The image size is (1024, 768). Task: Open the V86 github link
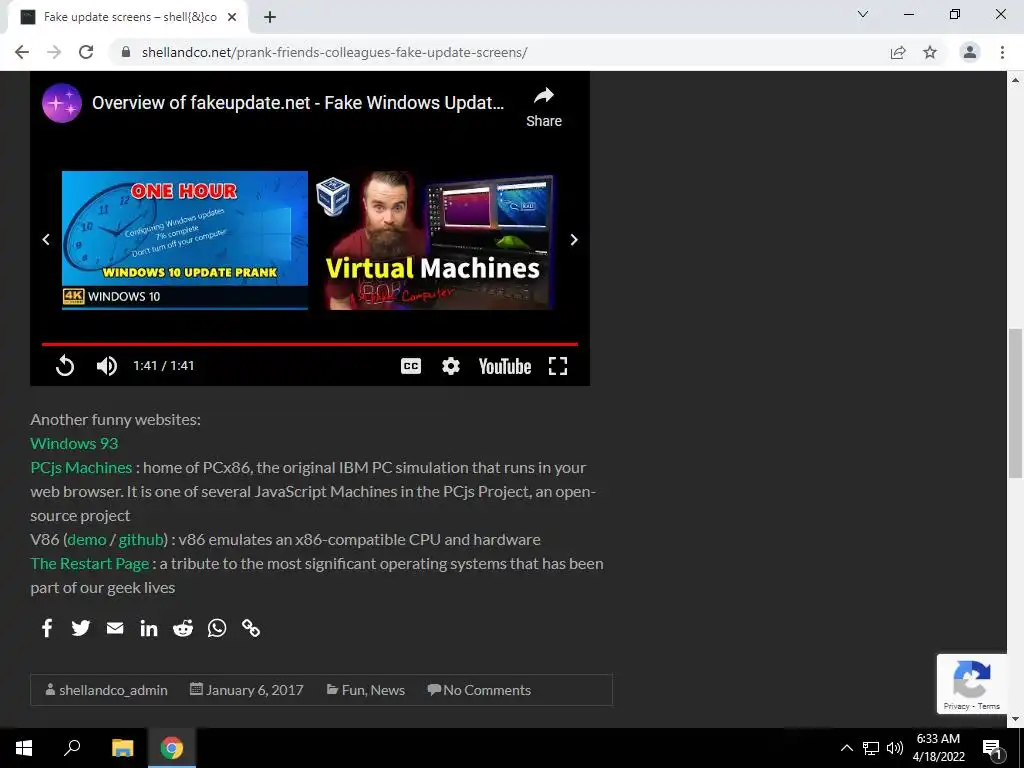click(x=141, y=539)
